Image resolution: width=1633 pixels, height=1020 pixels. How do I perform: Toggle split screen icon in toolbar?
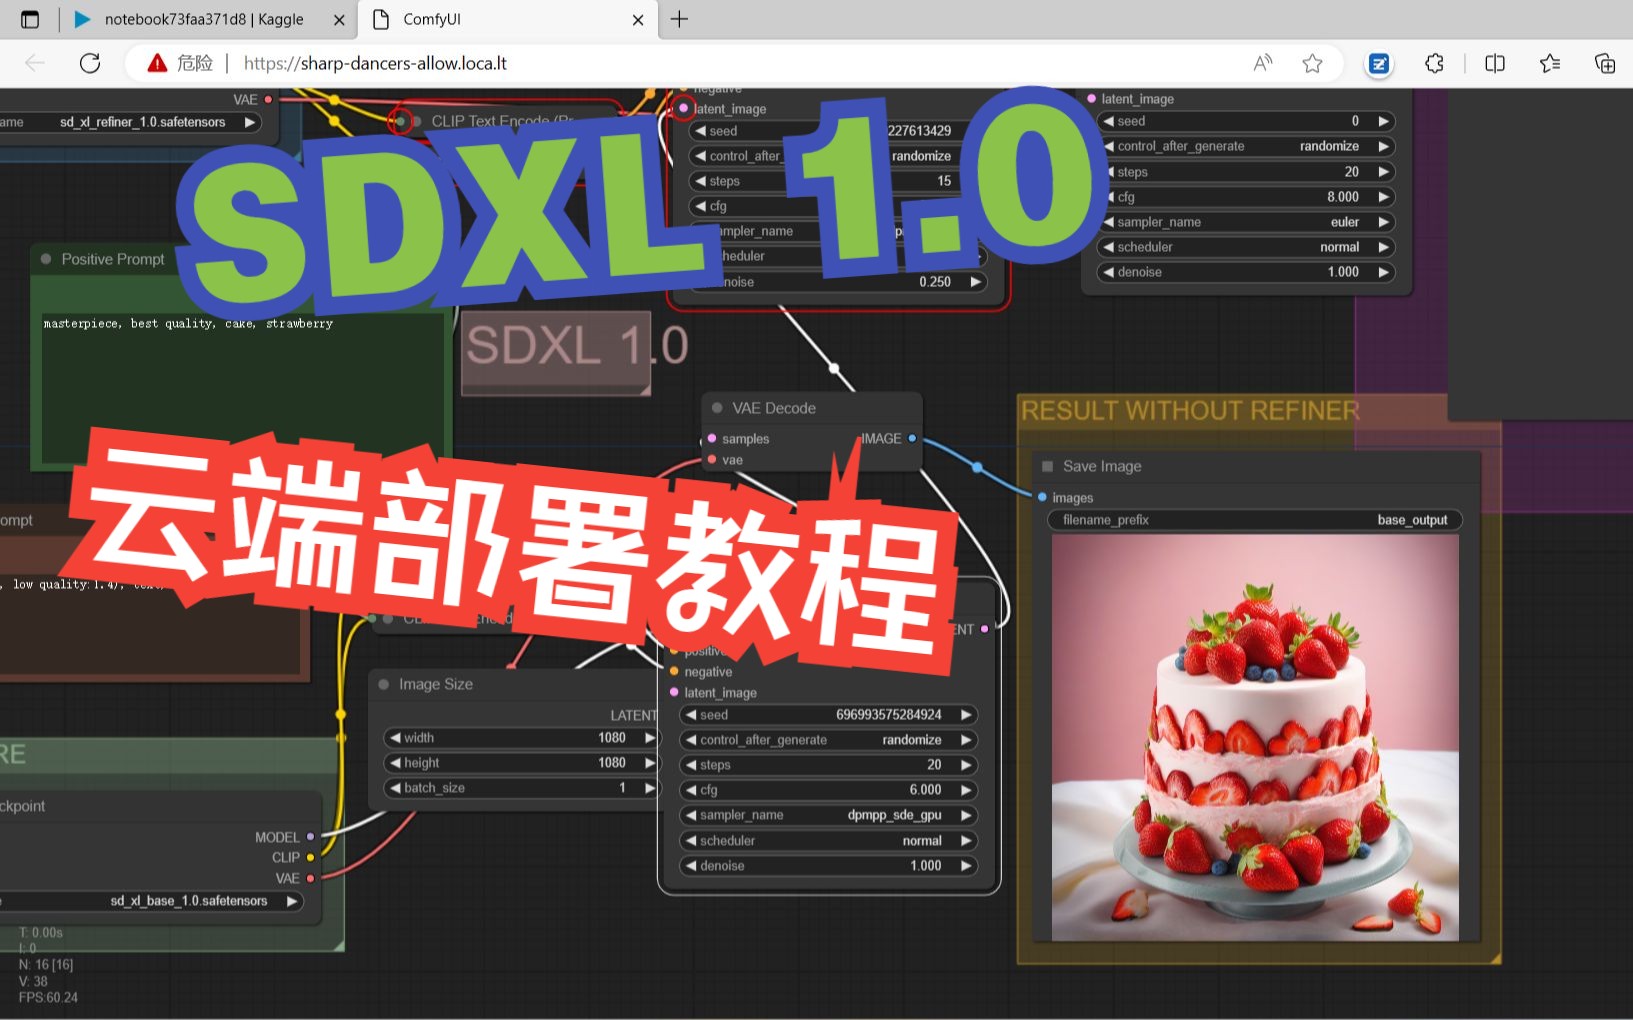[x=1495, y=63]
